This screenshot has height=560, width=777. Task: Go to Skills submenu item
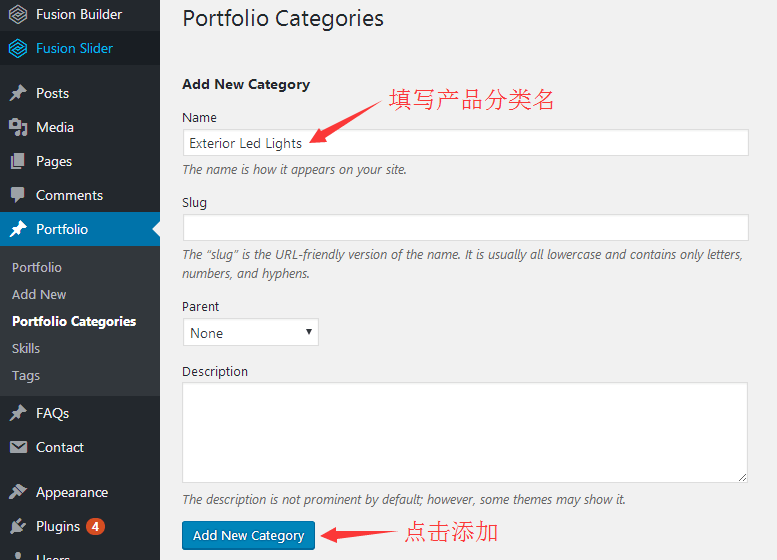coord(26,348)
